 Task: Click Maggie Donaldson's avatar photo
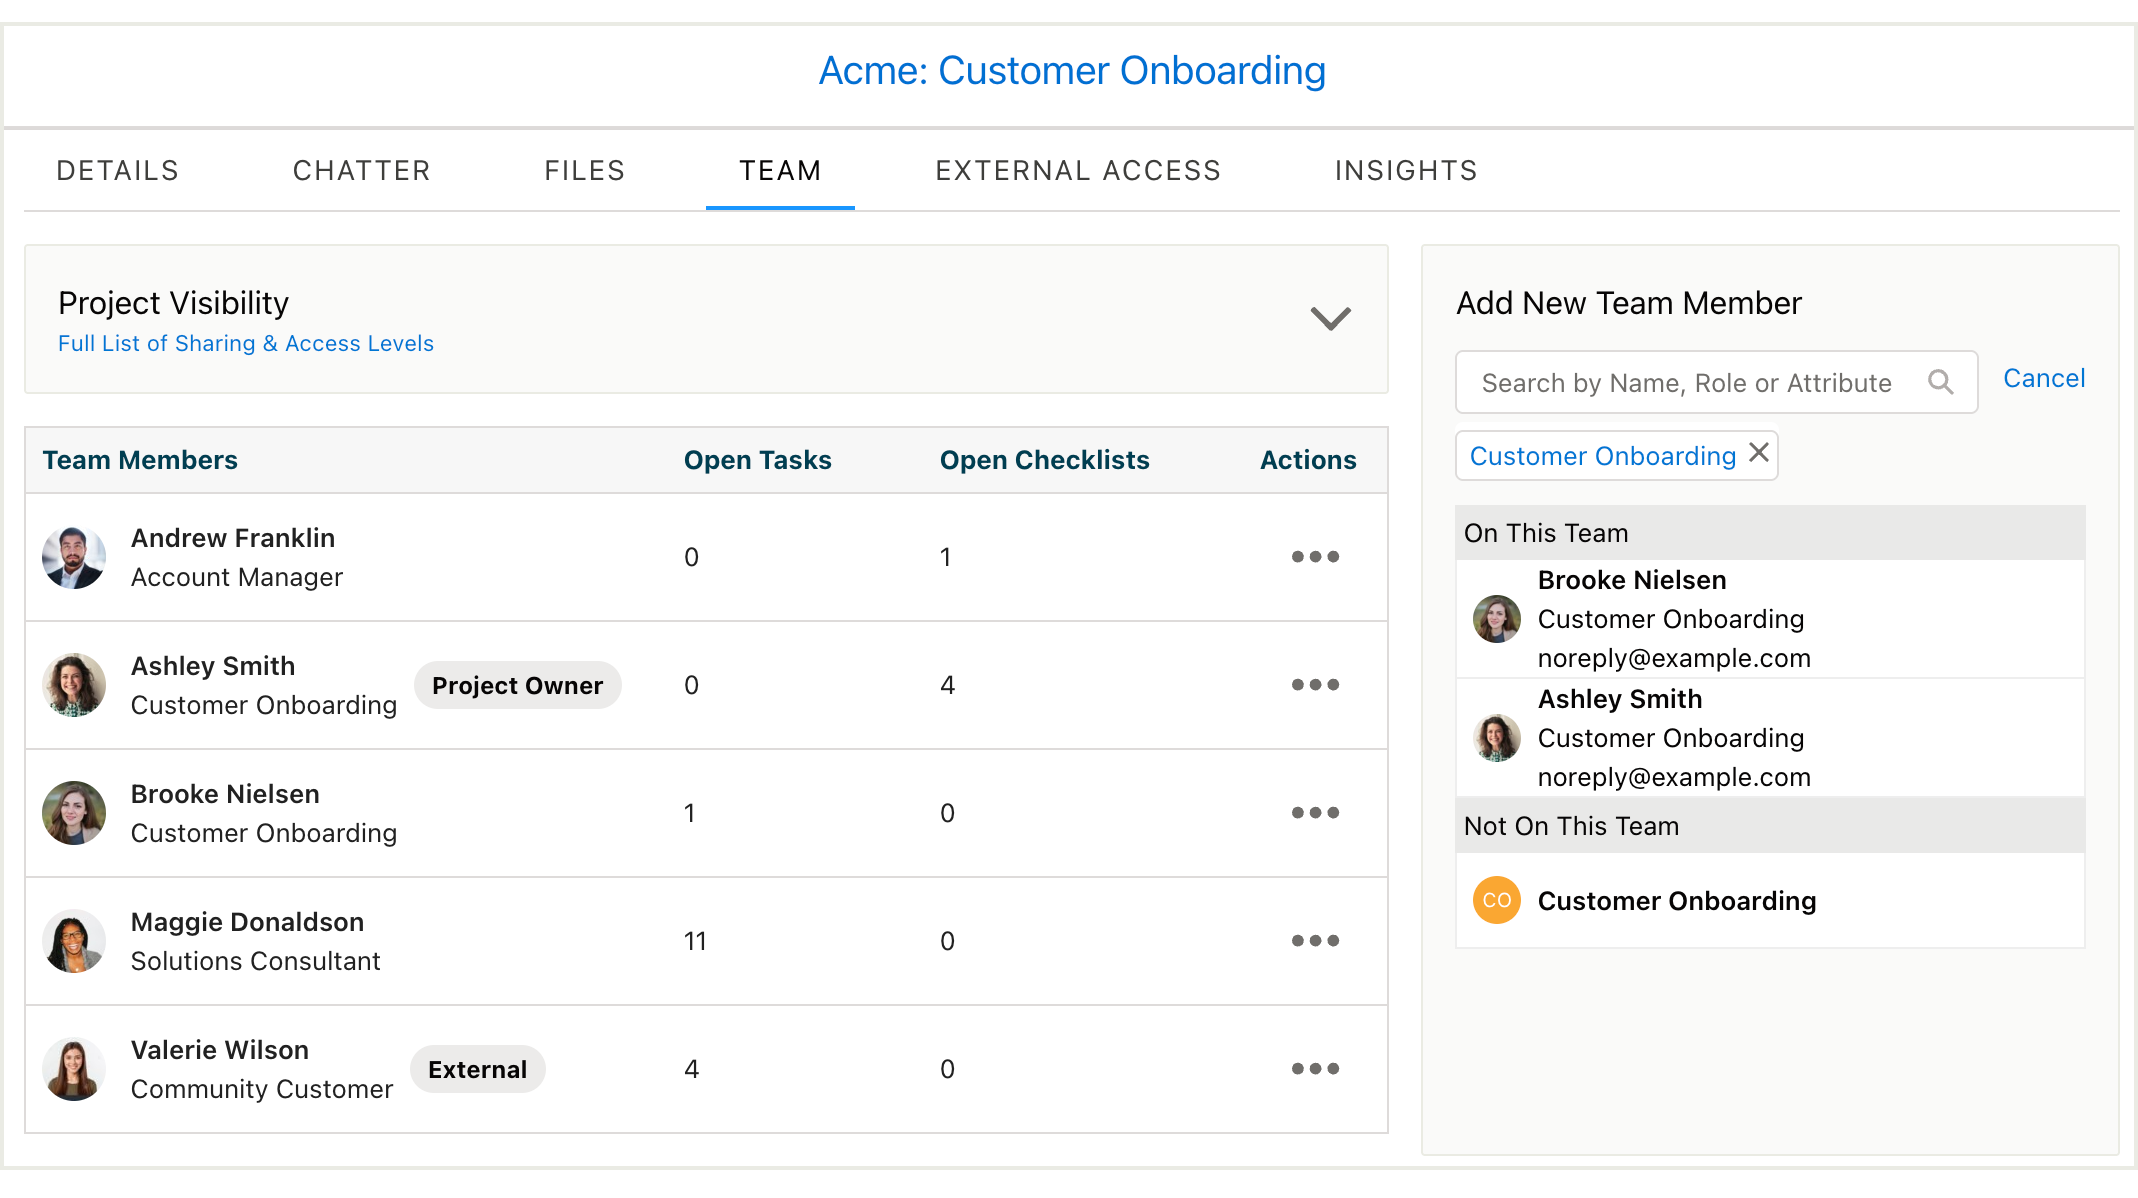tap(74, 941)
